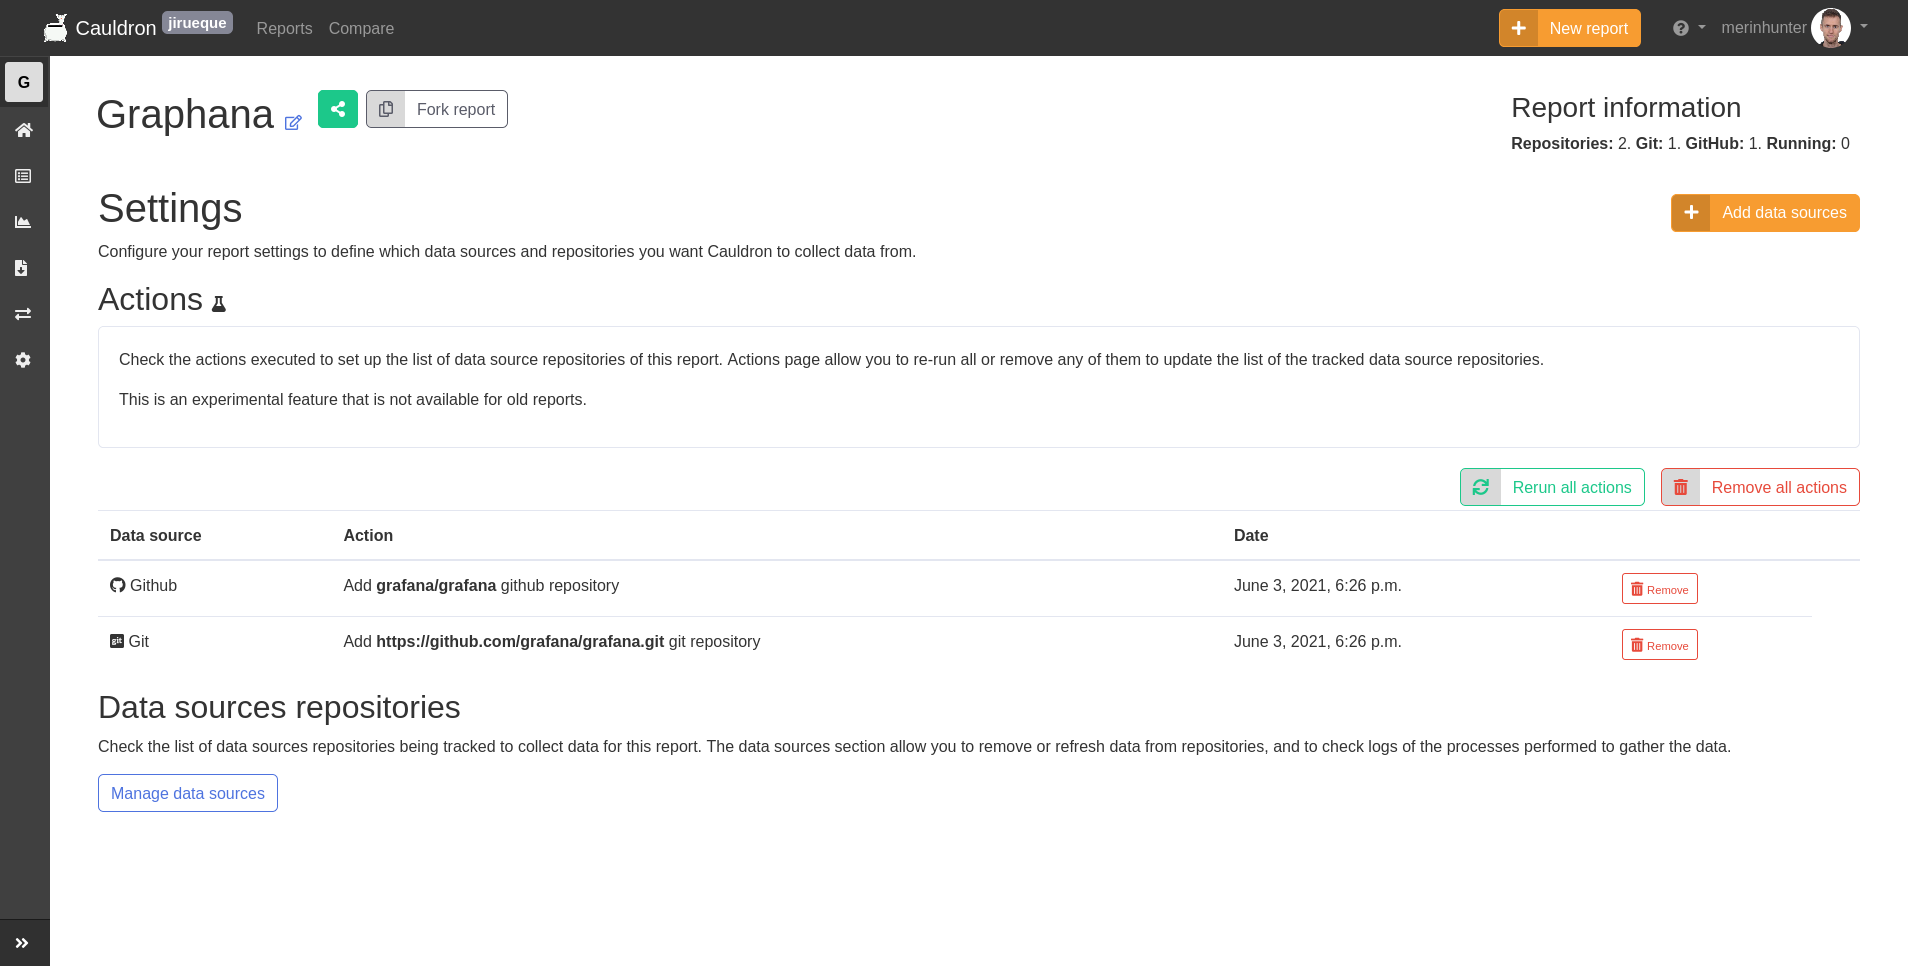The width and height of the screenshot is (1908, 966).
Task: Click the New report button
Action: 1570,28
